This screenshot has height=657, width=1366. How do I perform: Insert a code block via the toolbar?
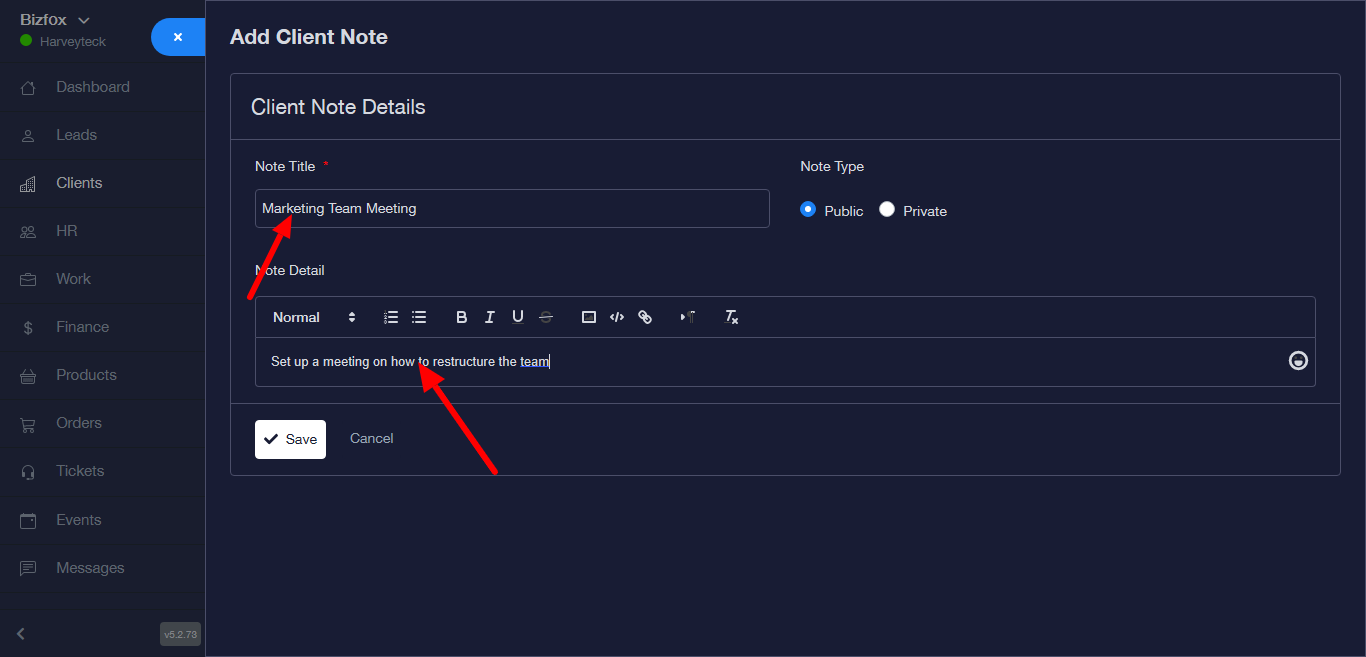click(617, 317)
